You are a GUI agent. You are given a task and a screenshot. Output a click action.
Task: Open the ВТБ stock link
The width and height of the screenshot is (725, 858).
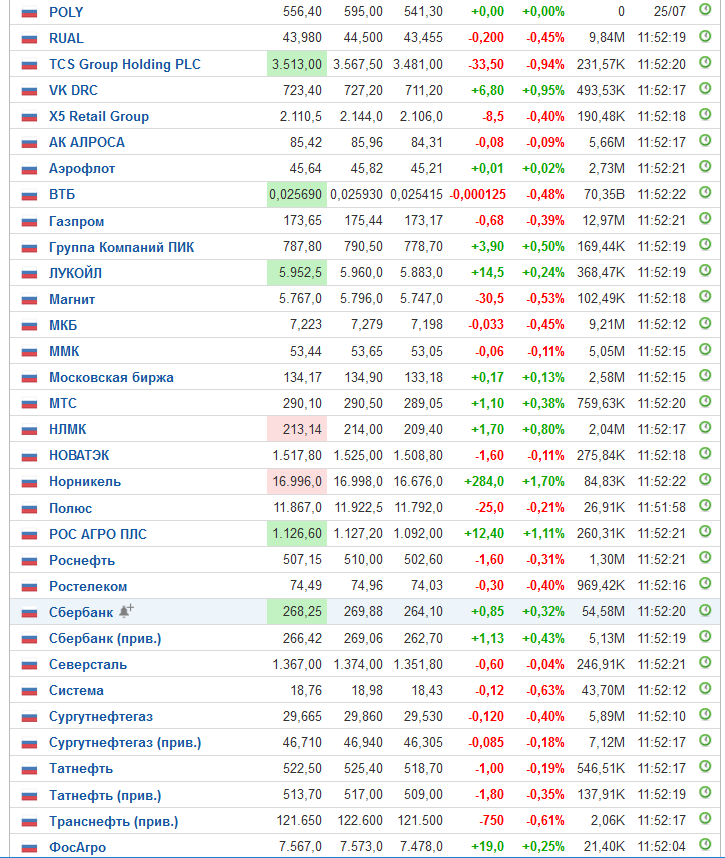tap(62, 195)
